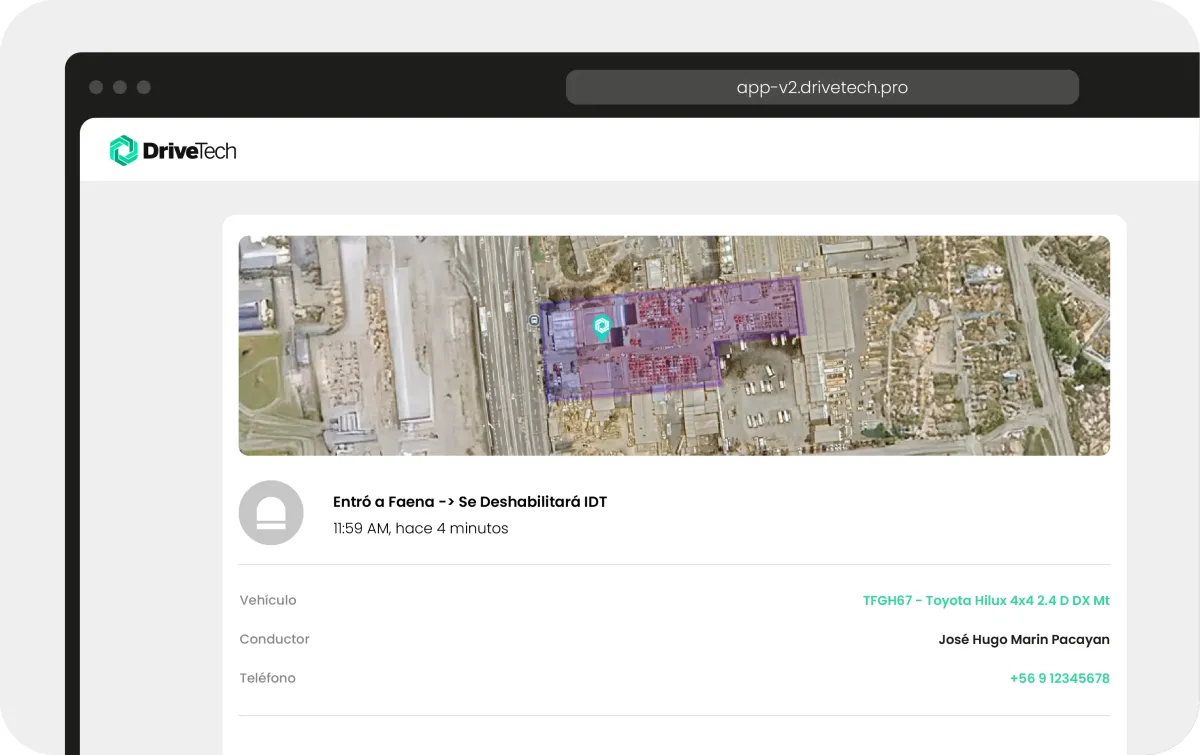1200x755 pixels.
Task: Click the browser window close dot
Action: pyautogui.click(x=96, y=87)
